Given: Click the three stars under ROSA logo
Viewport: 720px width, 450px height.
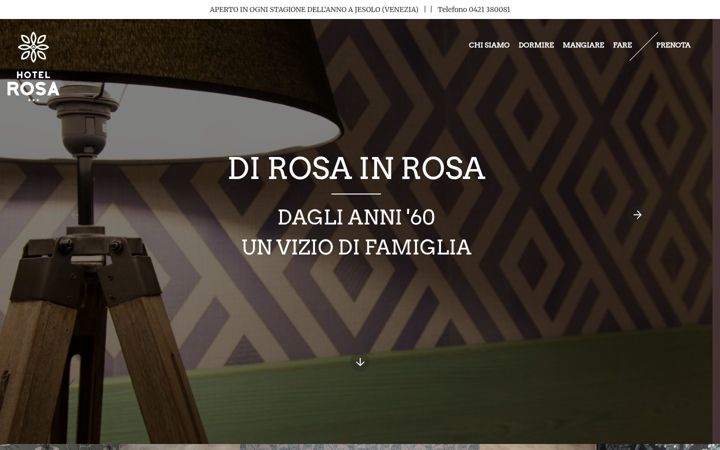Looking at the screenshot, I should pos(33,100).
